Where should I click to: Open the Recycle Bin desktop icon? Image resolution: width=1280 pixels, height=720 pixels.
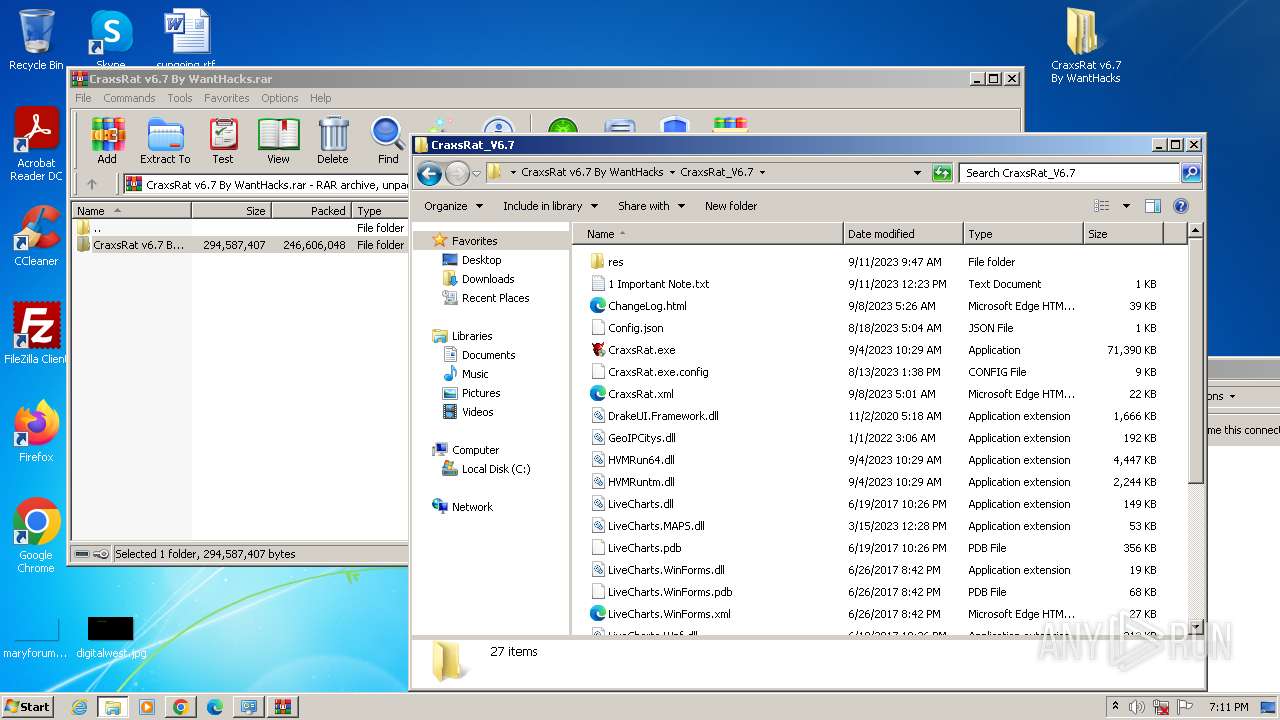36,40
